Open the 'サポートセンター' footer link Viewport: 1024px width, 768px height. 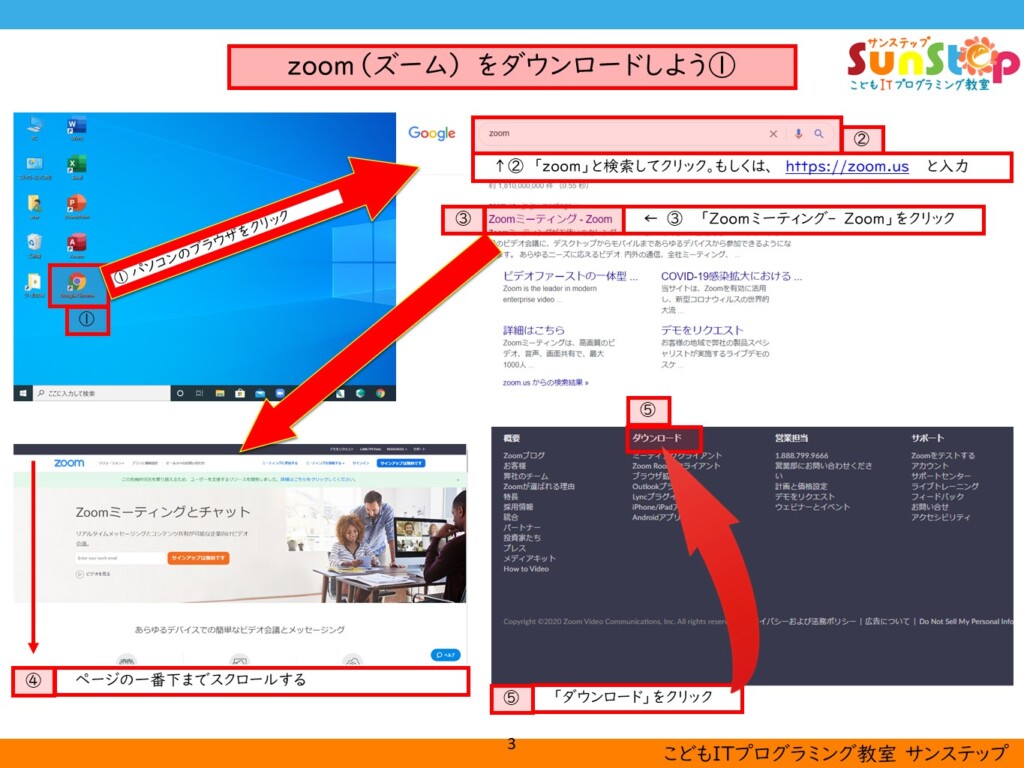(x=941, y=476)
